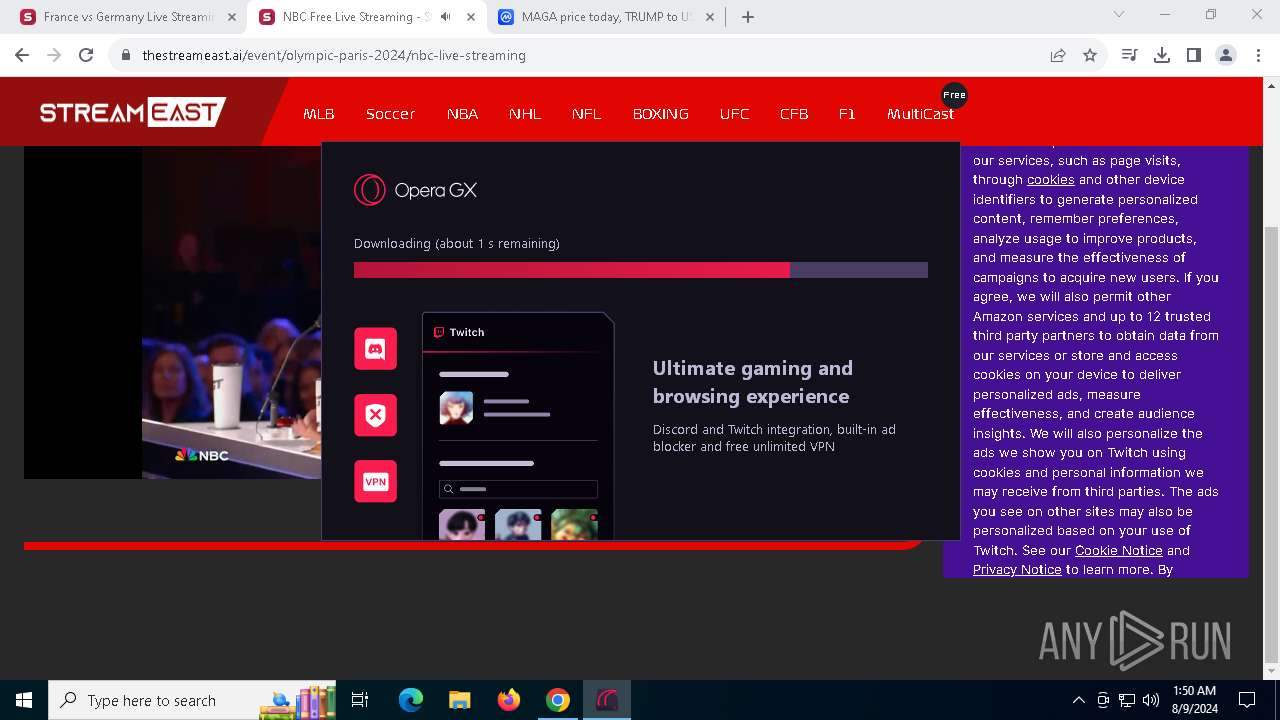Image resolution: width=1280 pixels, height=720 pixels.
Task: Select the F1 menu item
Action: [x=847, y=114]
